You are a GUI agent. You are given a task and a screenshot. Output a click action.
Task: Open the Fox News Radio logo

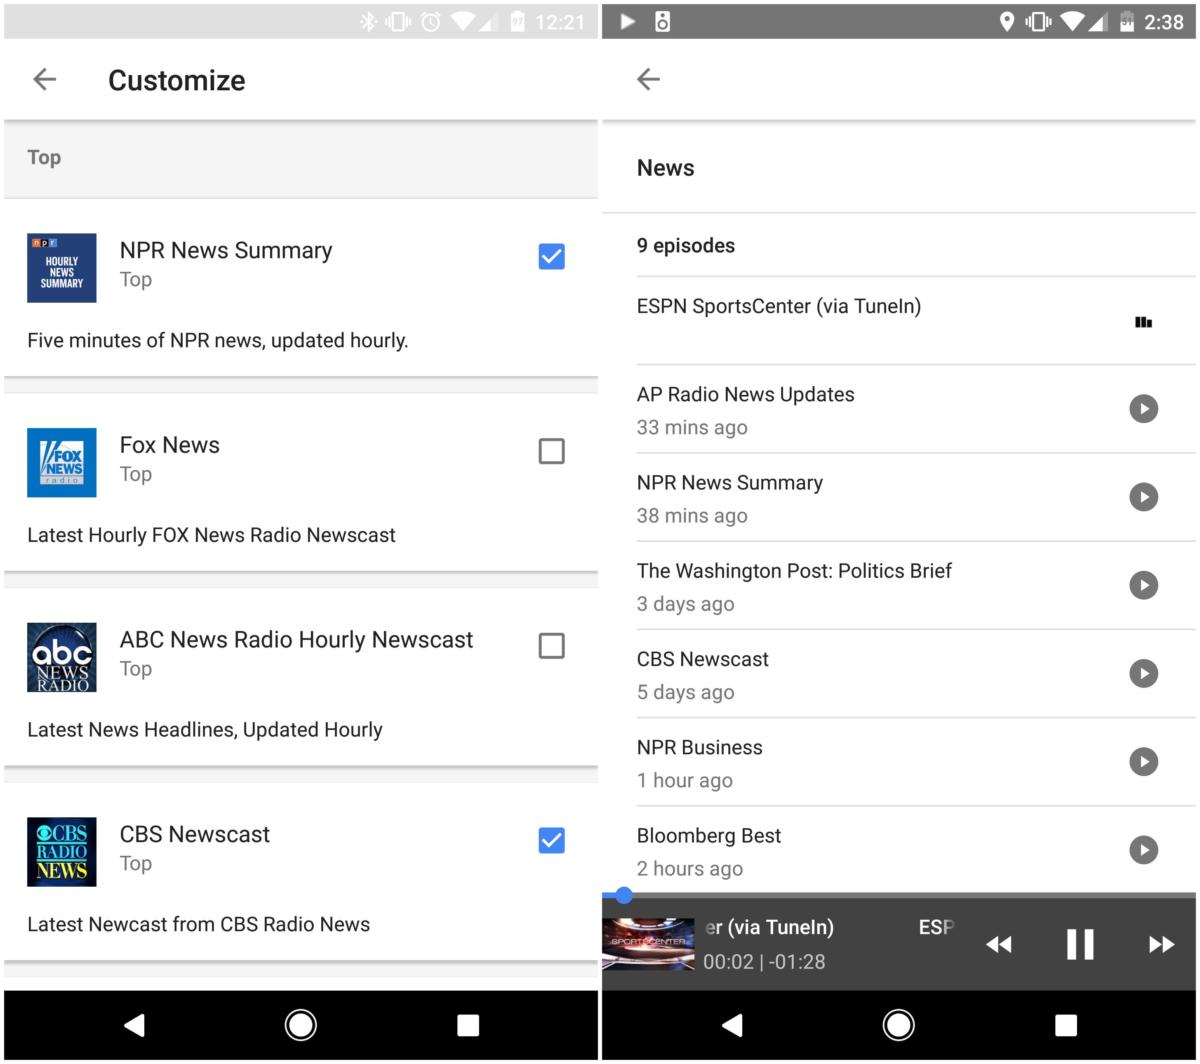62,462
